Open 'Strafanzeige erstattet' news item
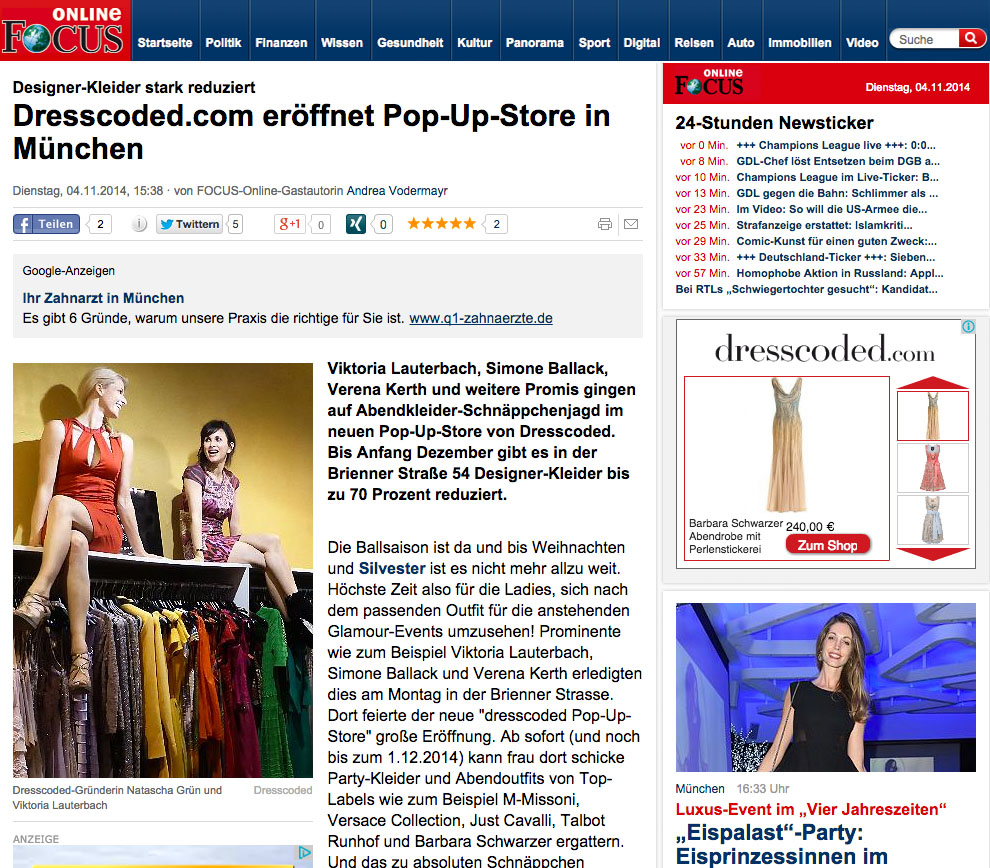 click(x=824, y=225)
